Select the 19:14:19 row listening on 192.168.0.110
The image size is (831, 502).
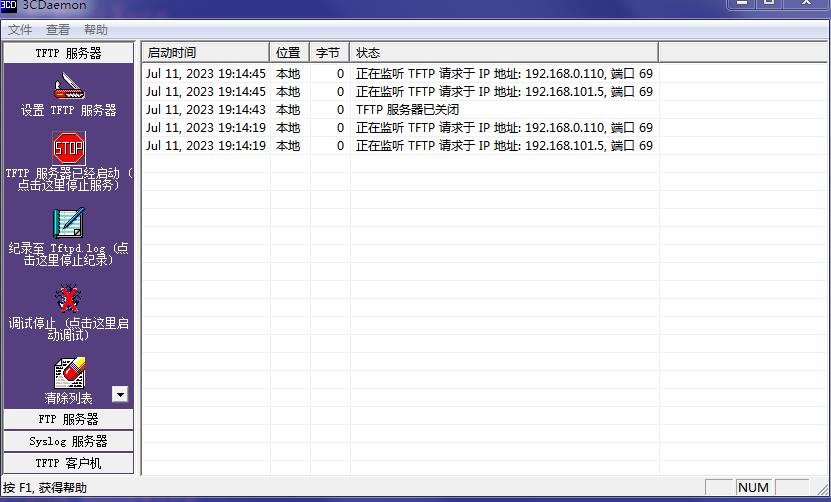click(400, 128)
